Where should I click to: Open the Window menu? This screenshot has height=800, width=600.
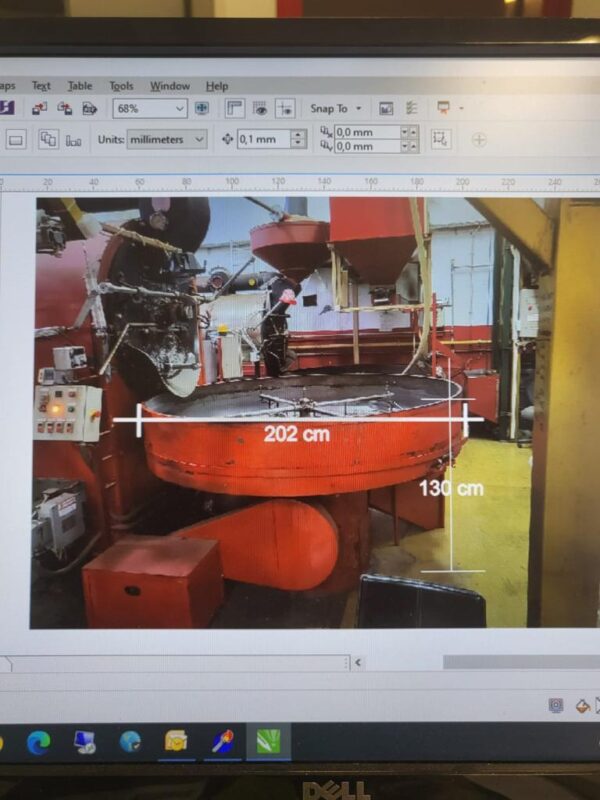coord(170,86)
